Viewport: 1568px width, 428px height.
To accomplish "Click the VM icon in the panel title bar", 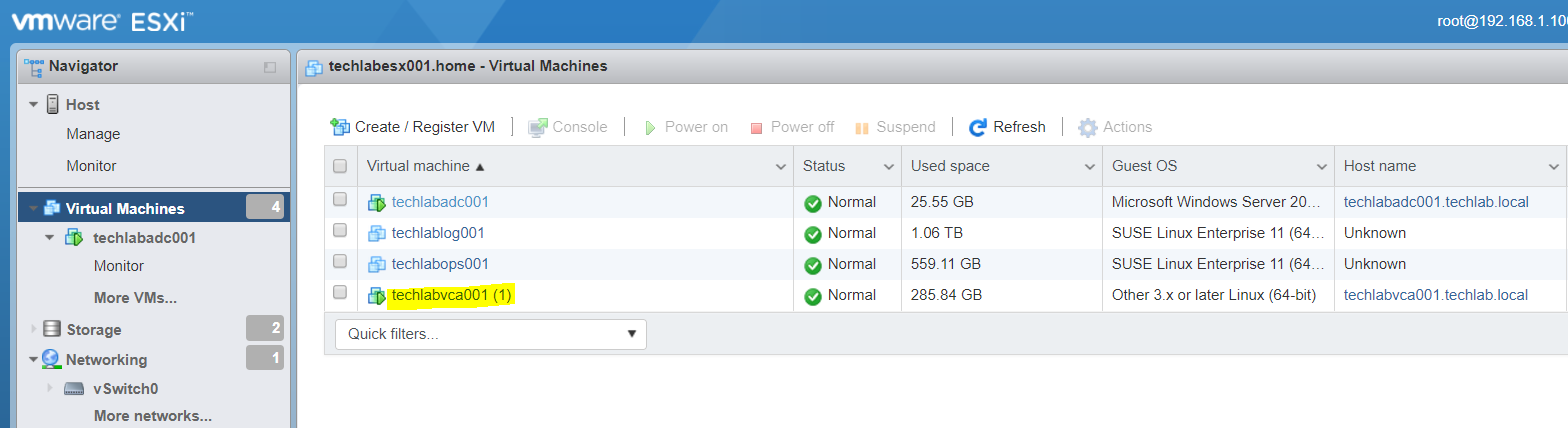I will pyautogui.click(x=315, y=67).
